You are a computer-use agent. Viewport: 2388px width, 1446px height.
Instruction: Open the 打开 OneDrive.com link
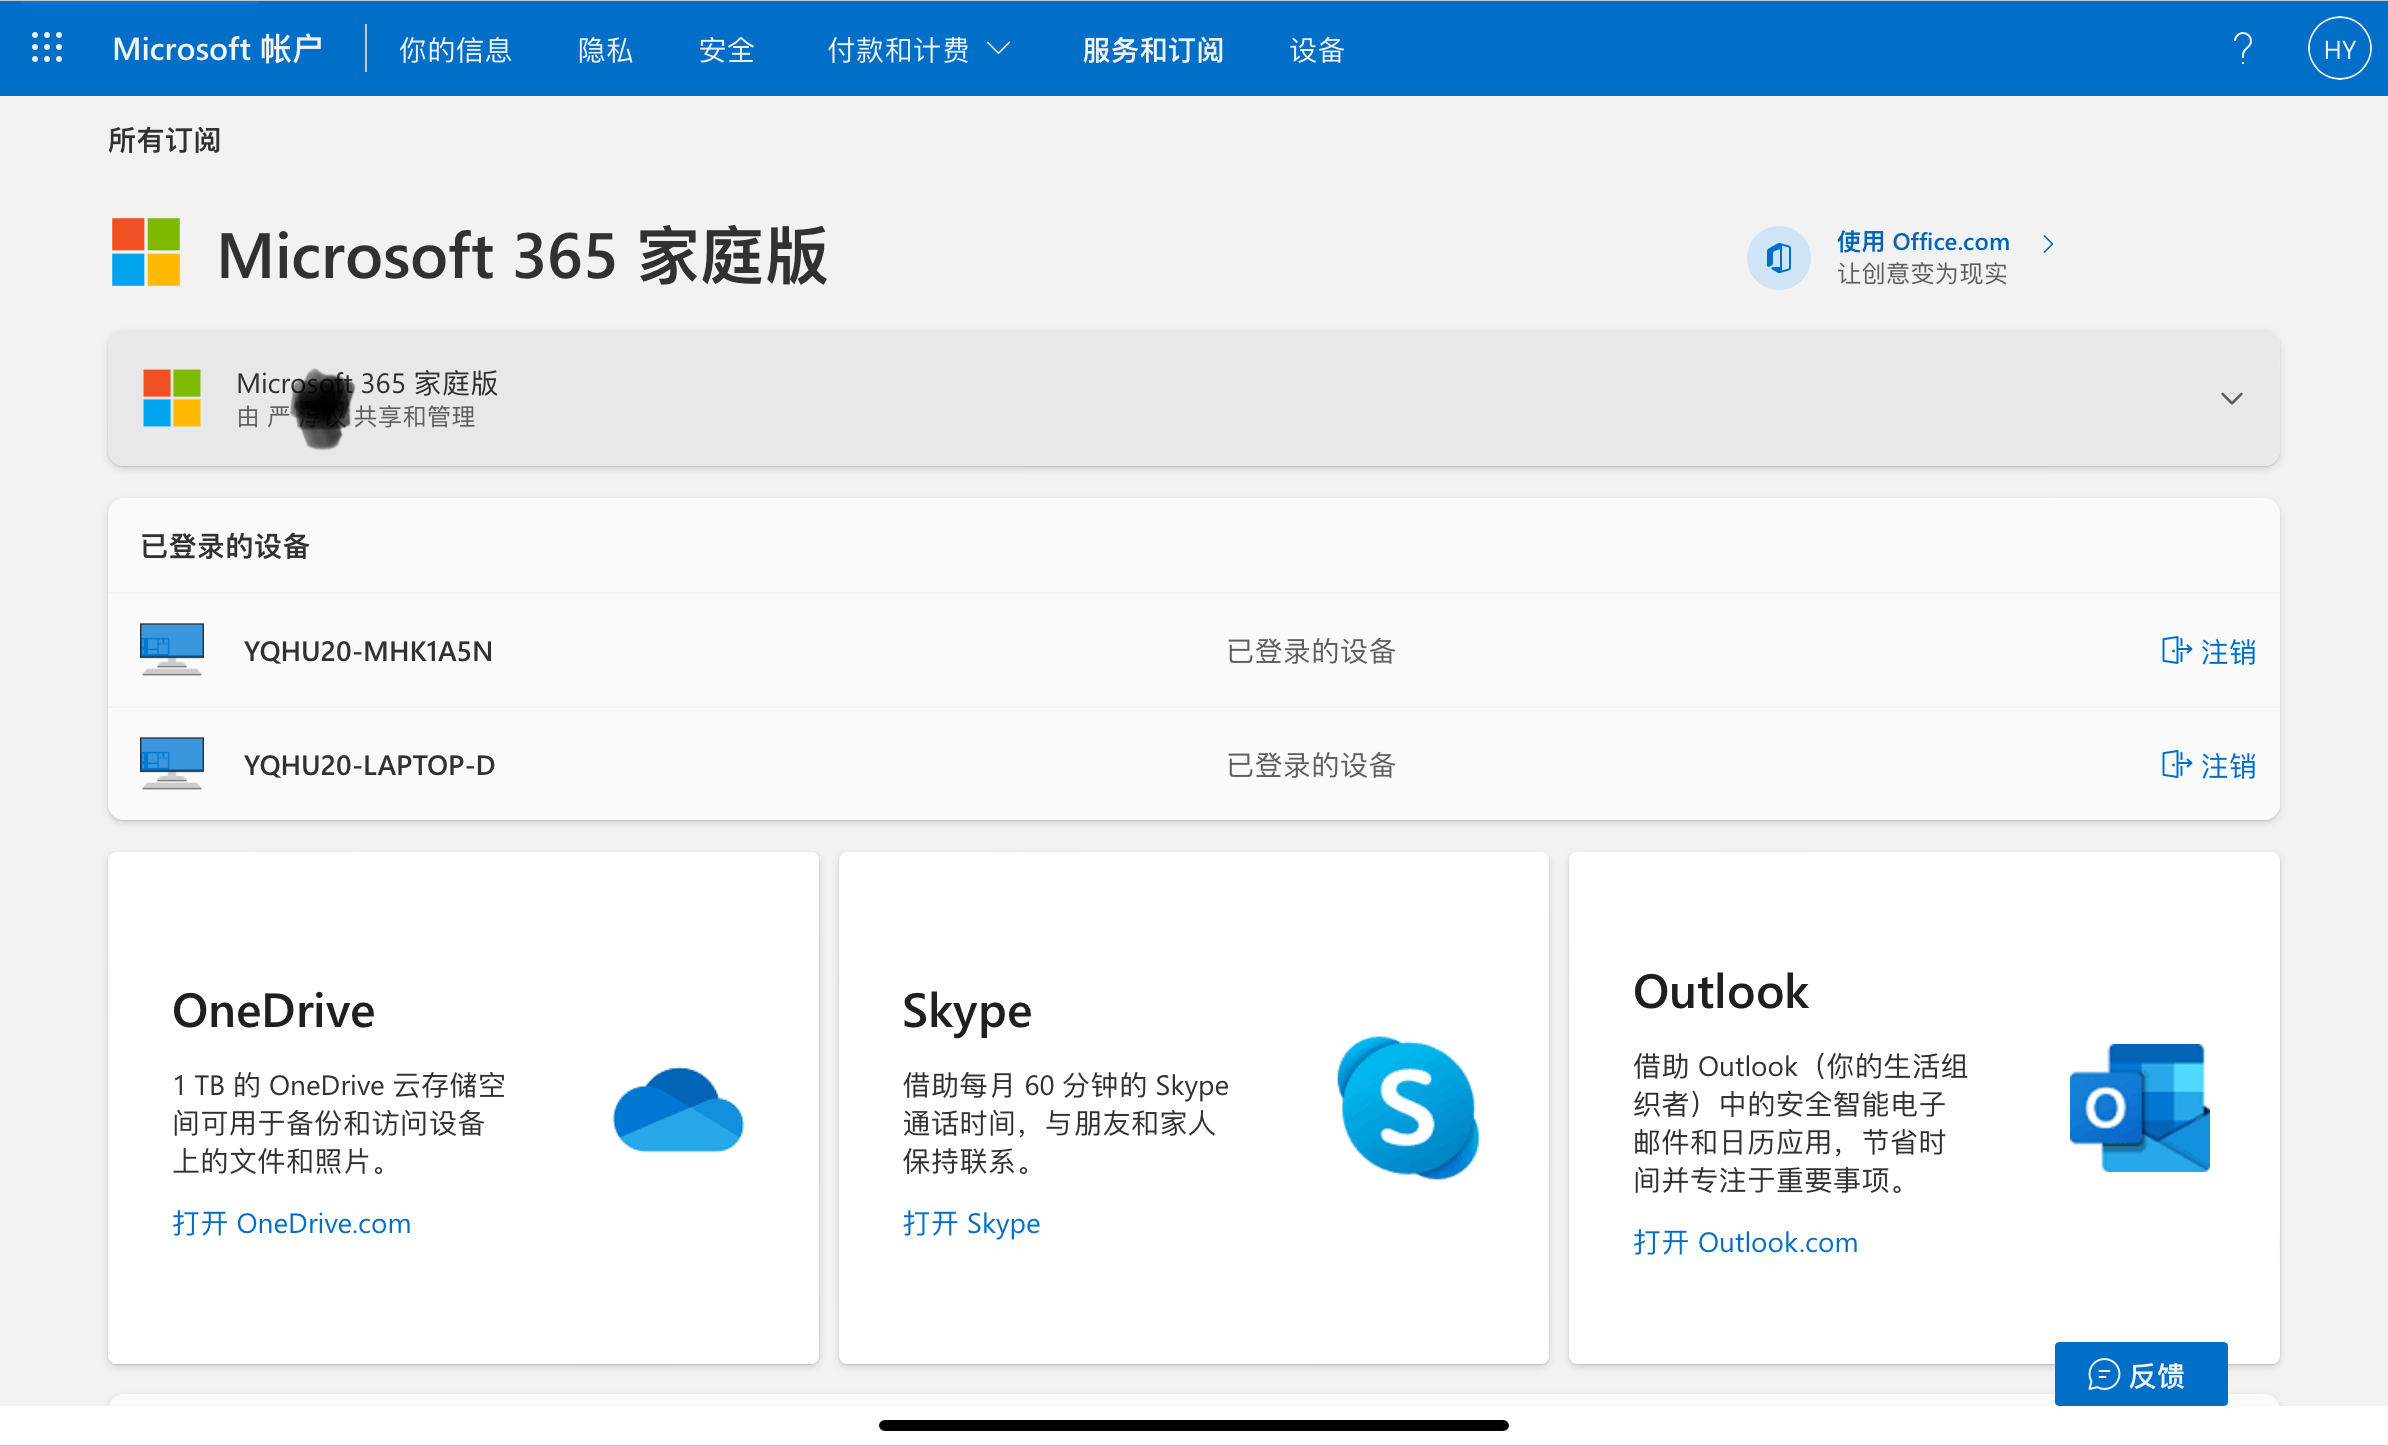(291, 1223)
